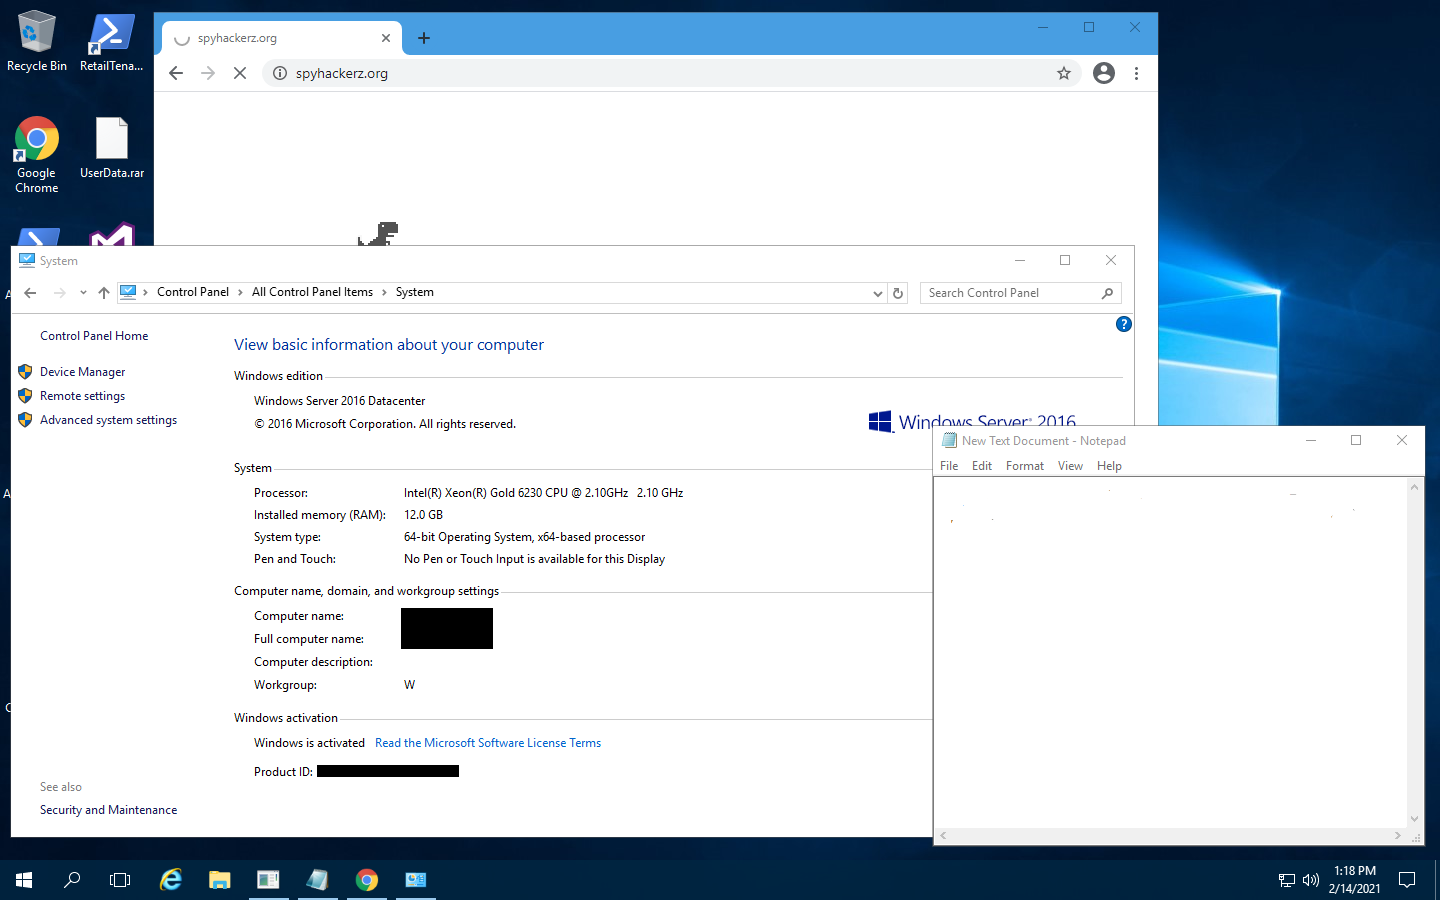Focus Chrome's address bar showing spyhackerz.org
This screenshot has width=1440, height=900.
point(670,73)
